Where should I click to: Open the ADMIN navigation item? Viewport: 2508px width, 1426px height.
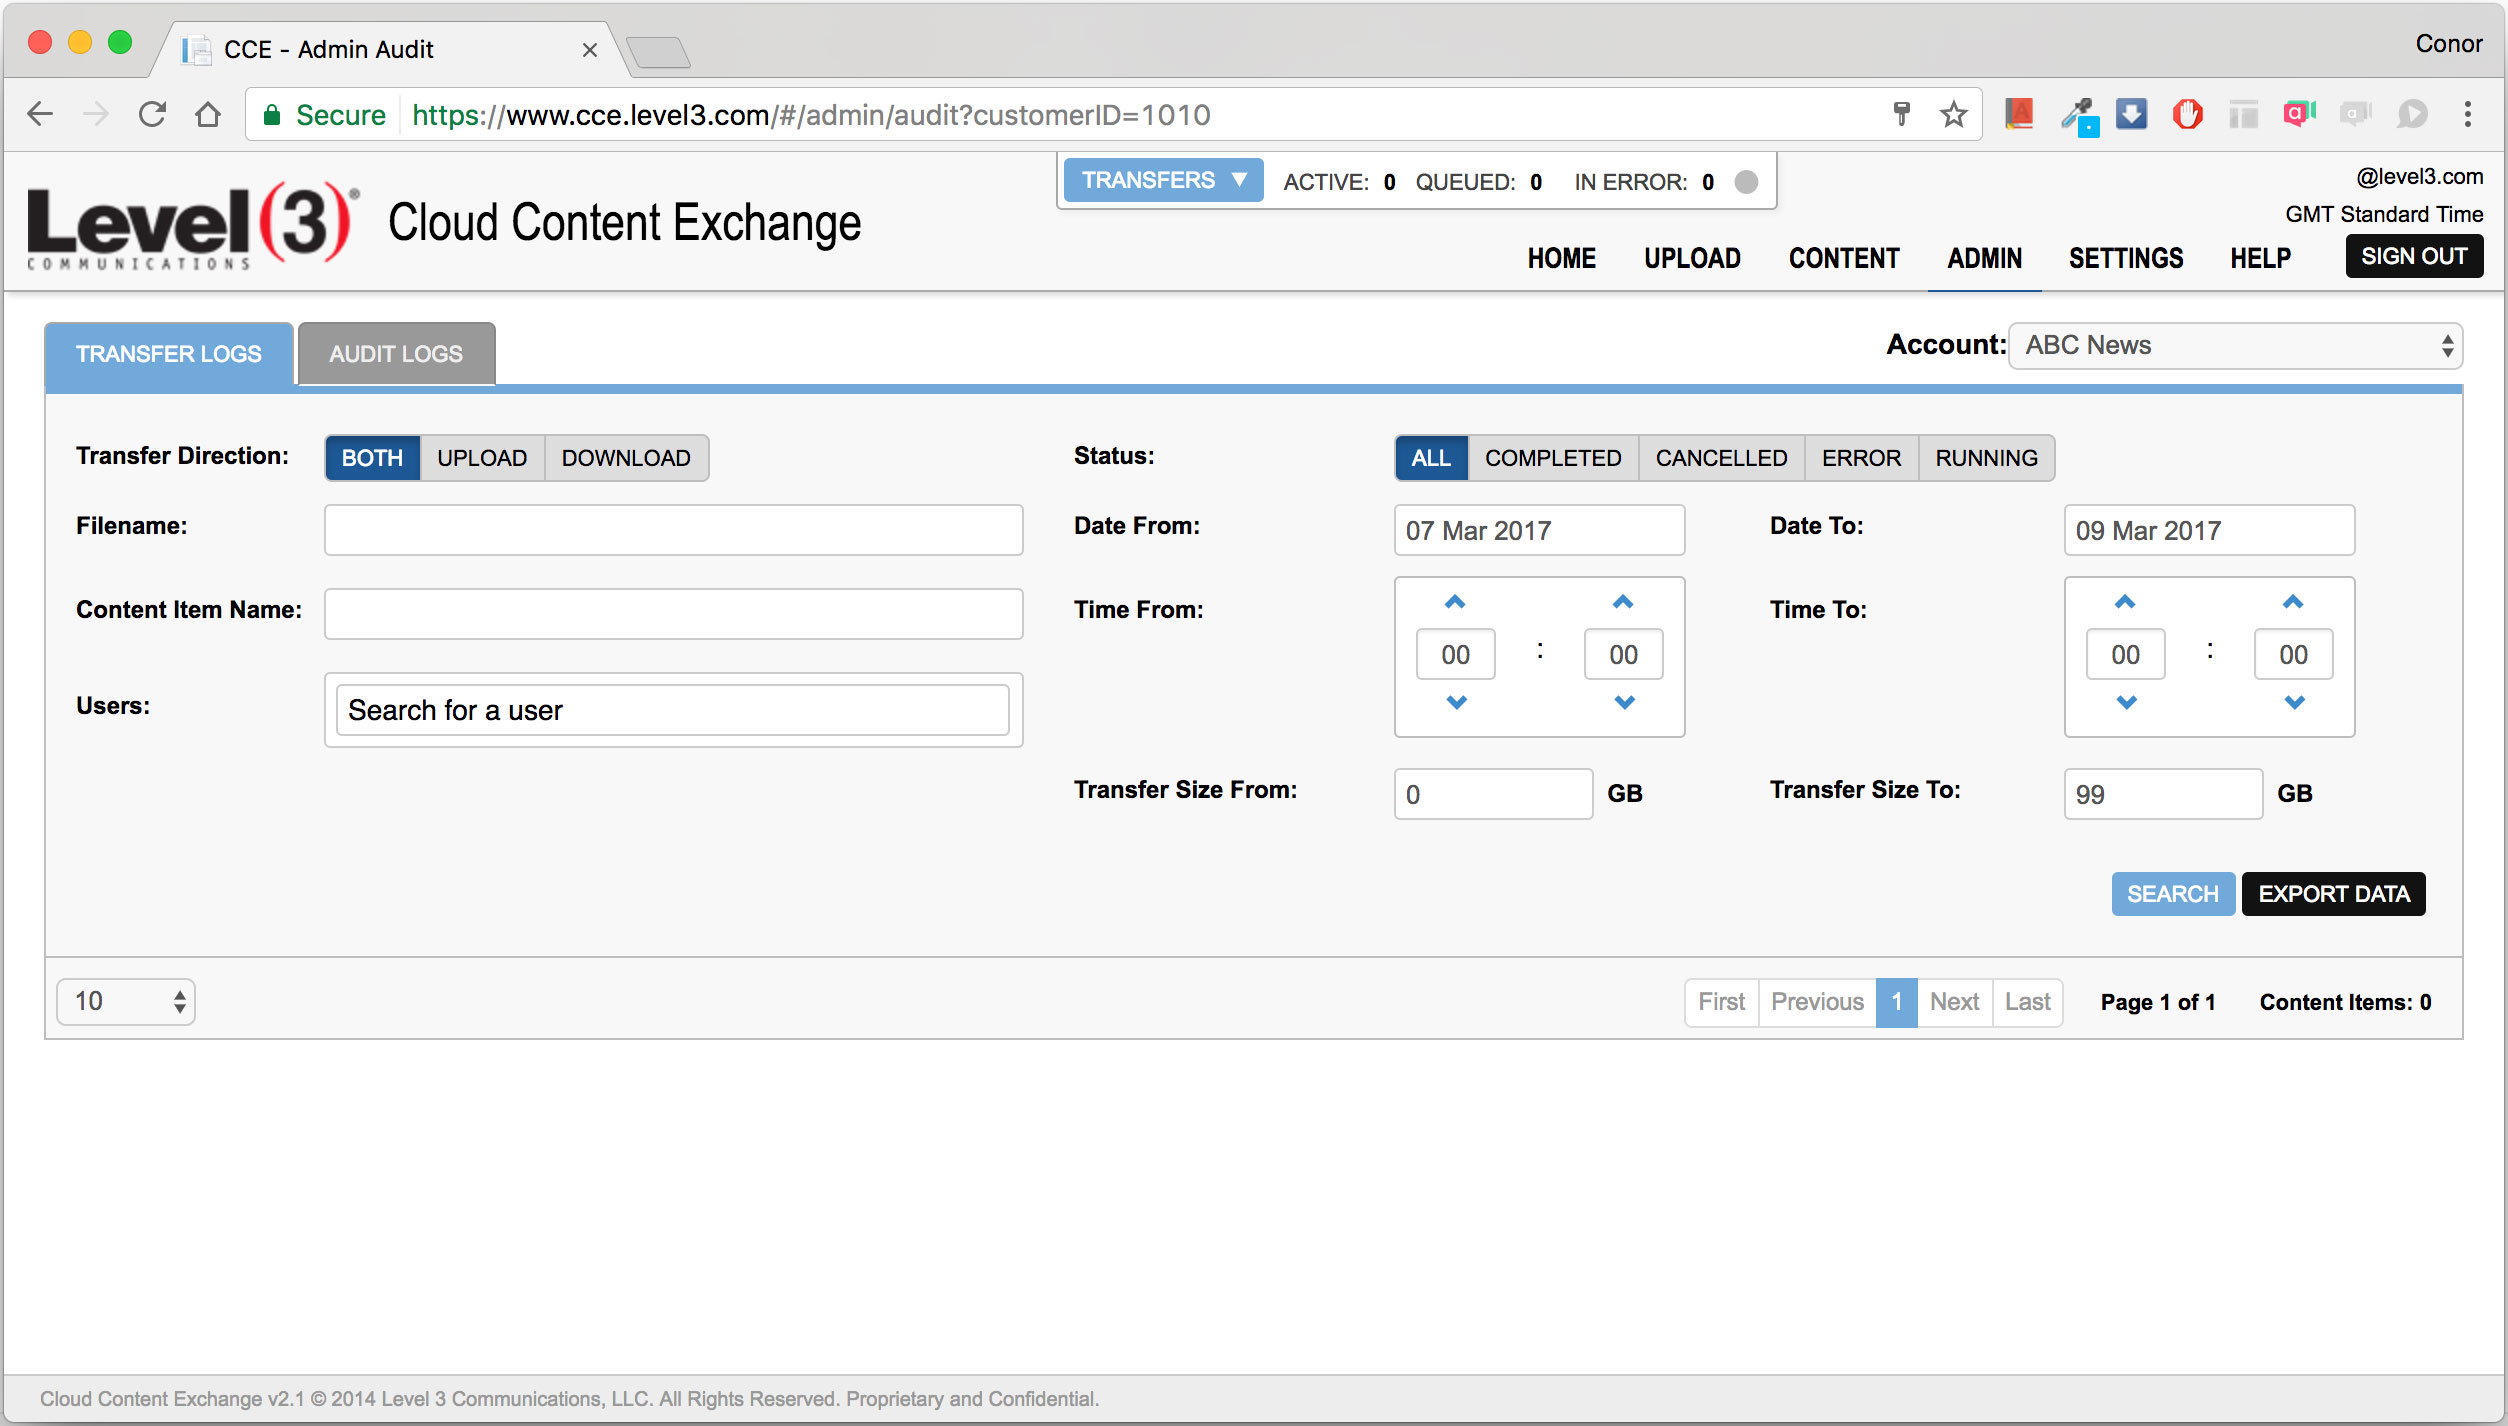pos(1984,258)
